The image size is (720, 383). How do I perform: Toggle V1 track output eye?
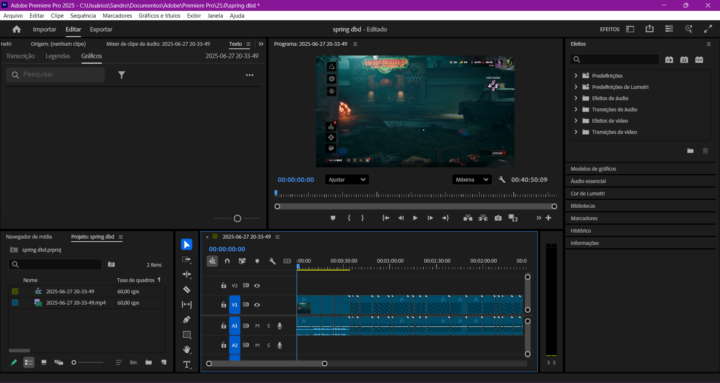pyautogui.click(x=257, y=304)
